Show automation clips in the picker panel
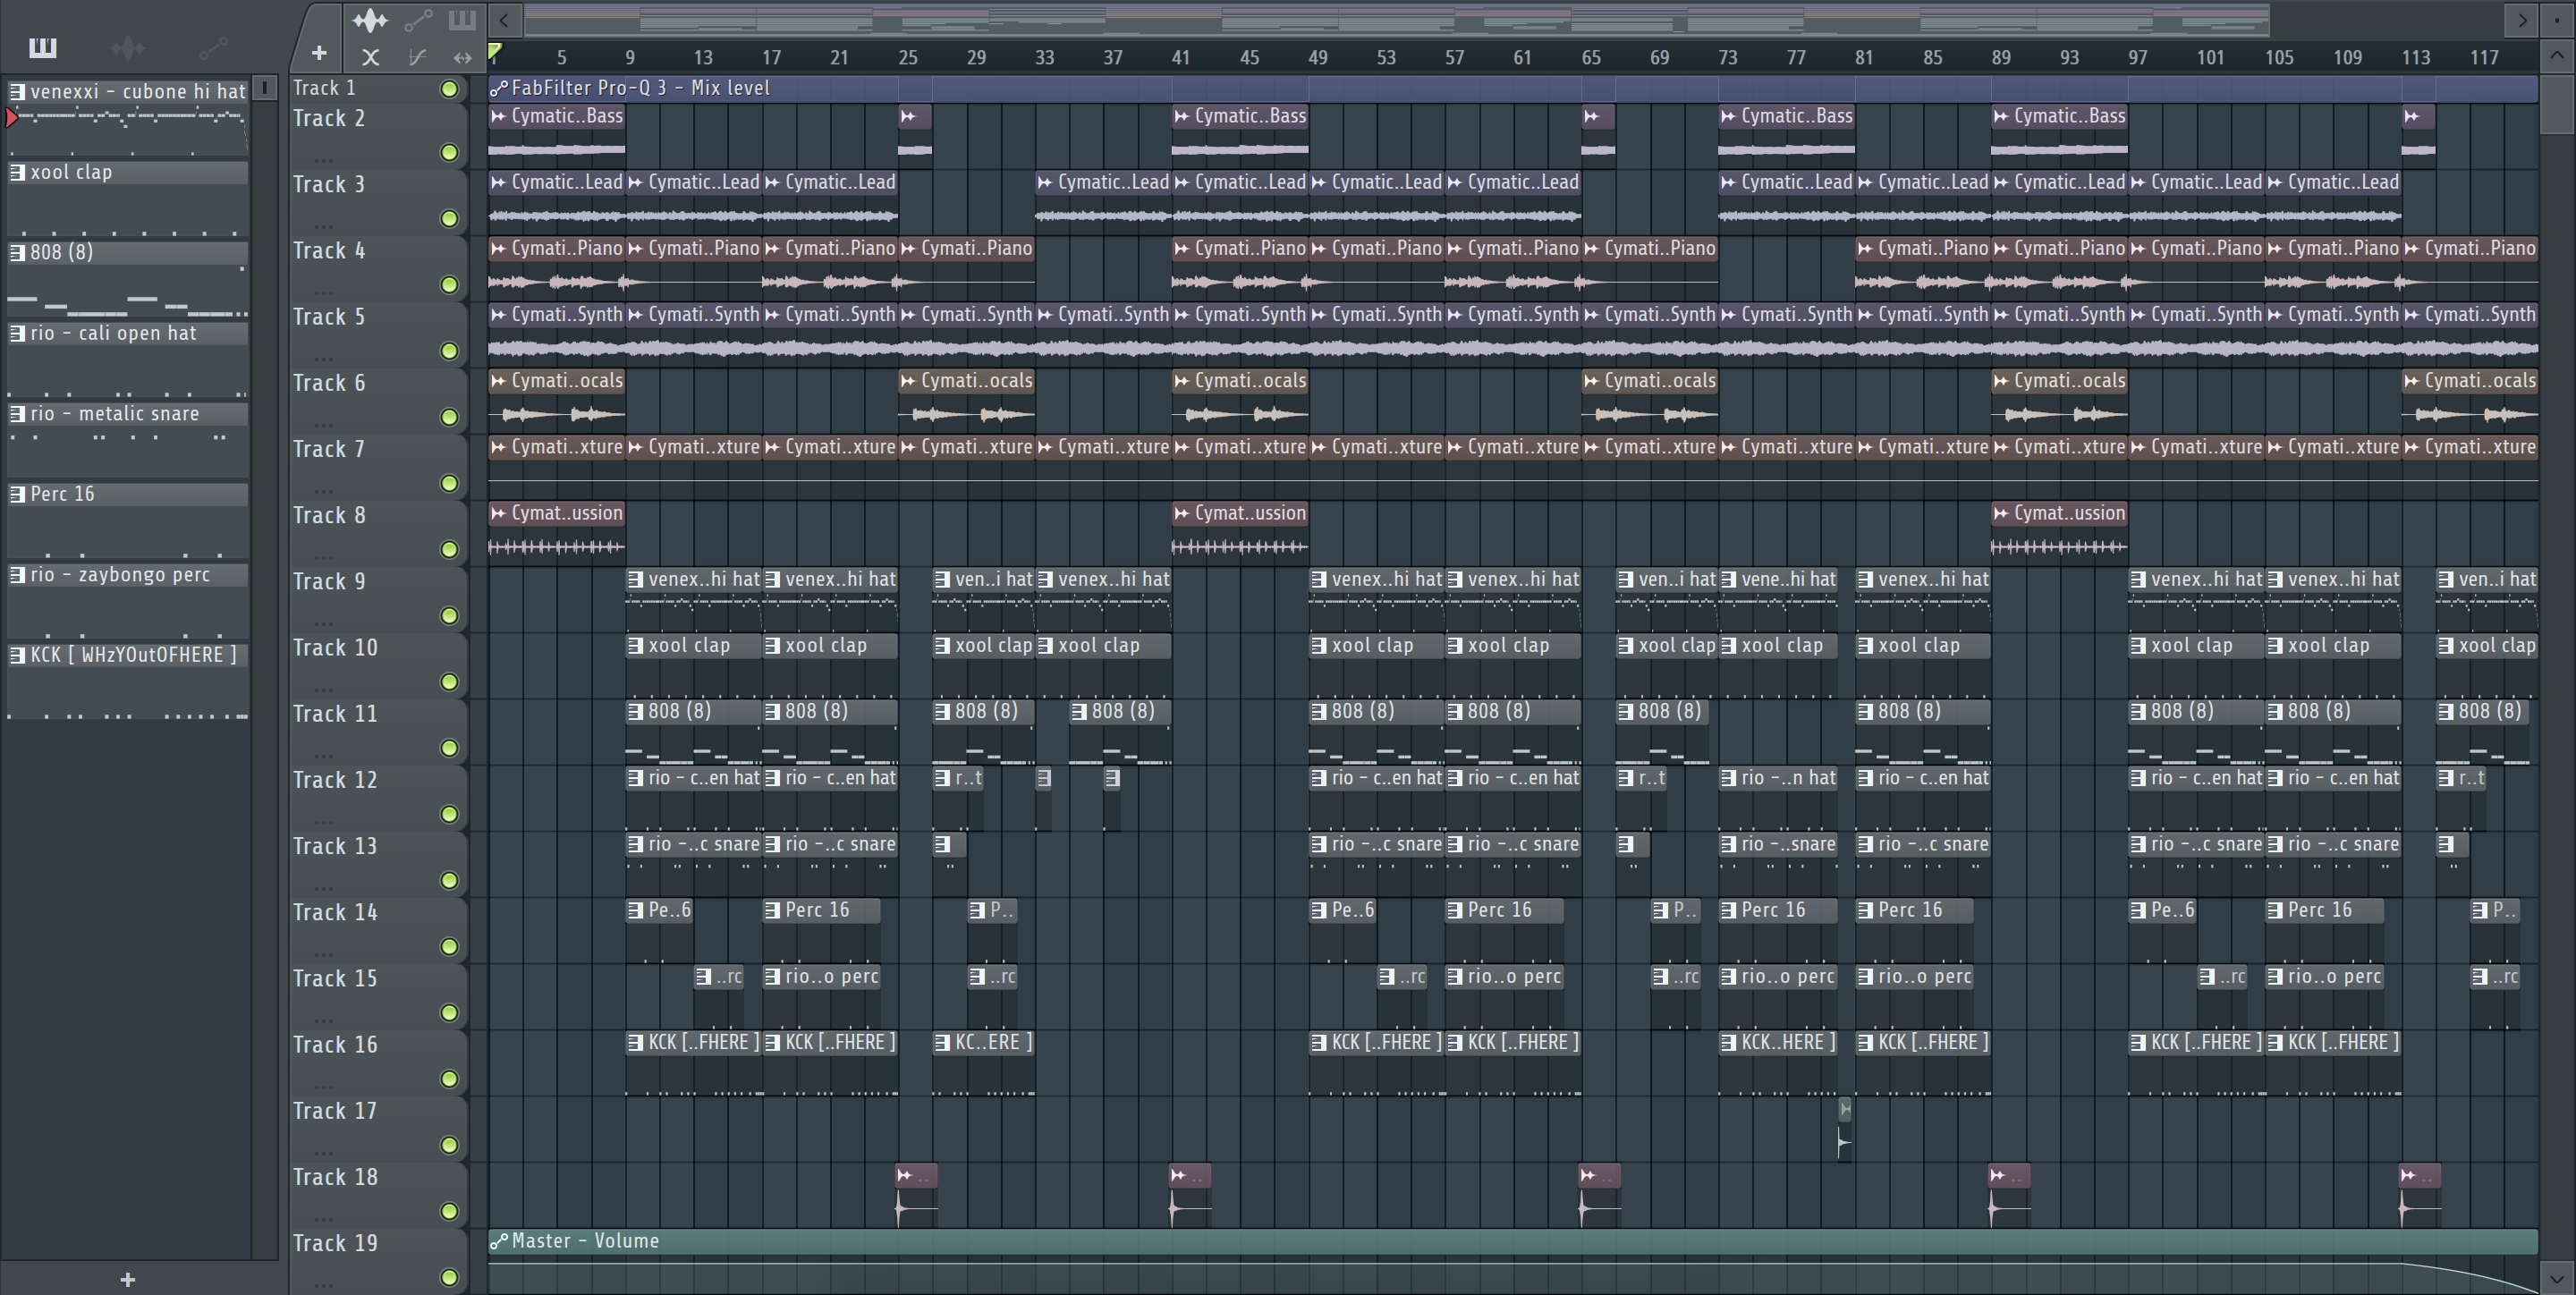2576x1295 pixels. [213, 47]
